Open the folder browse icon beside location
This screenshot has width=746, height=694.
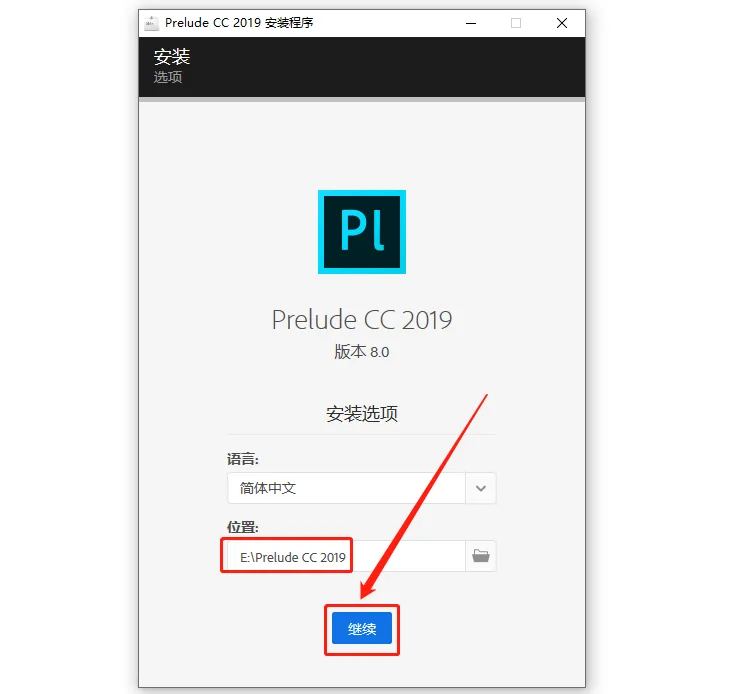coord(481,556)
